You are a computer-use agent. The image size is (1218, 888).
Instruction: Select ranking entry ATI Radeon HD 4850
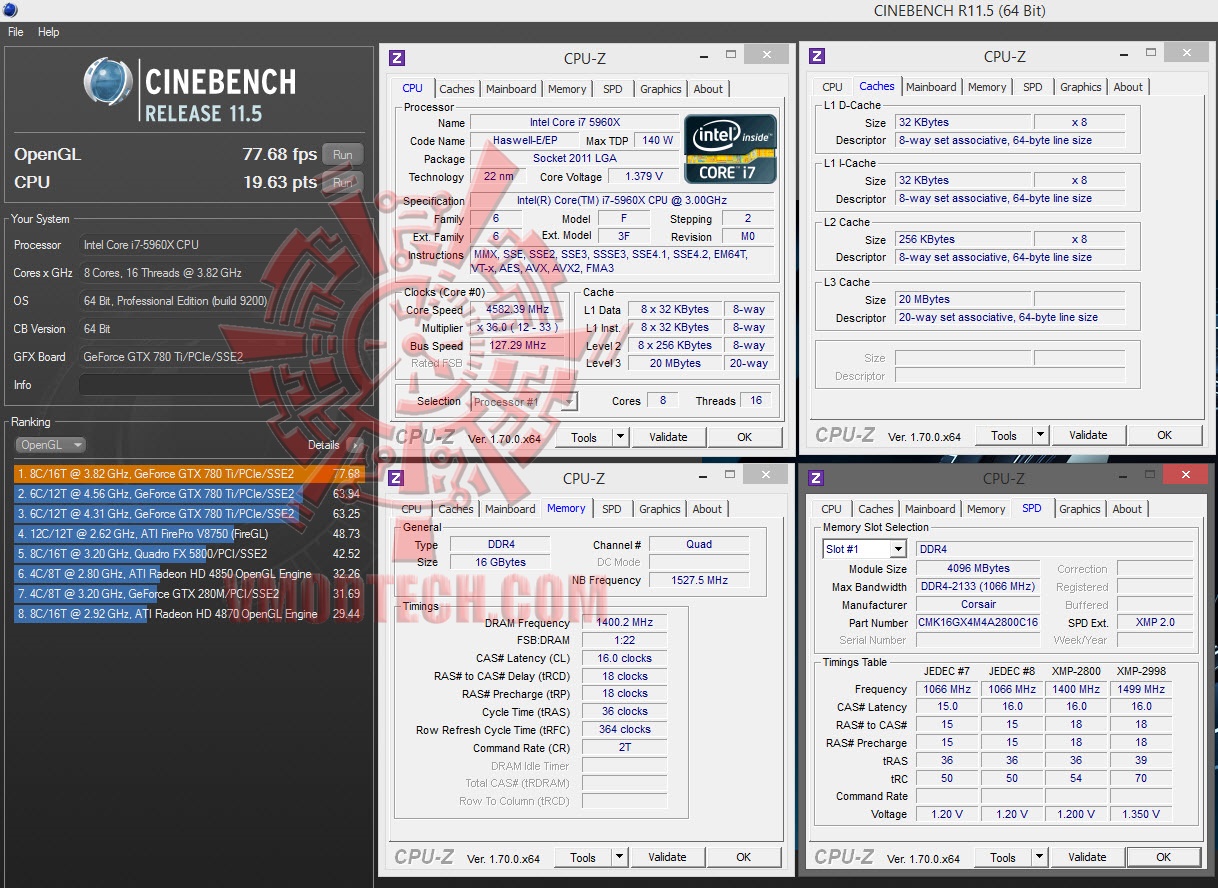point(189,574)
